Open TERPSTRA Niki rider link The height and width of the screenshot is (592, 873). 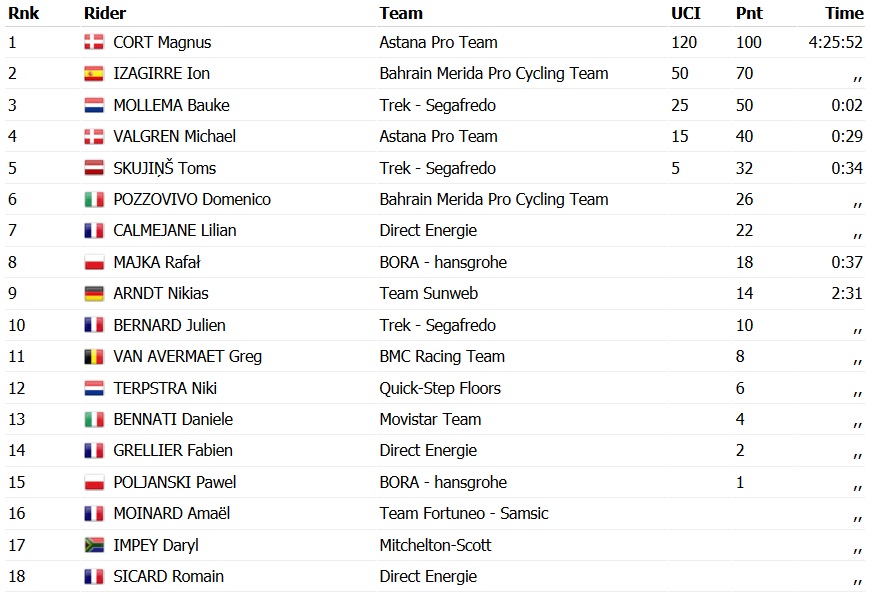click(x=165, y=388)
